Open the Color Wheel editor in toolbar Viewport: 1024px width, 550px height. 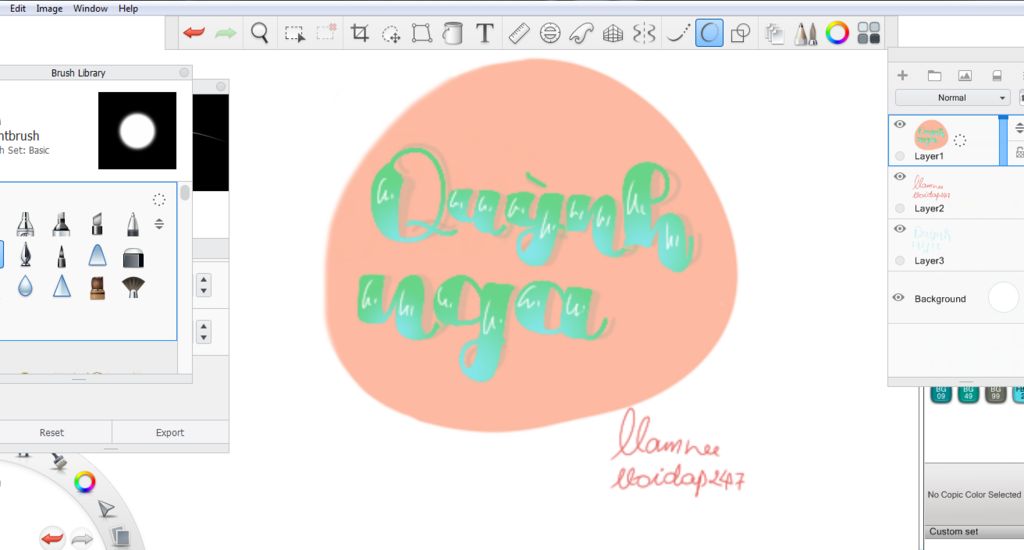click(x=837, y=33)
